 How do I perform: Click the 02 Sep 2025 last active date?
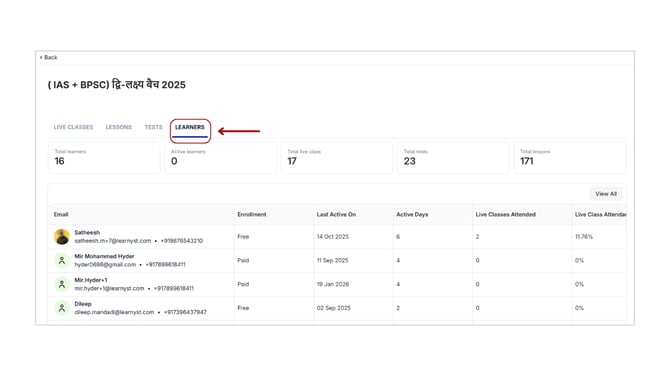point(334,308)
